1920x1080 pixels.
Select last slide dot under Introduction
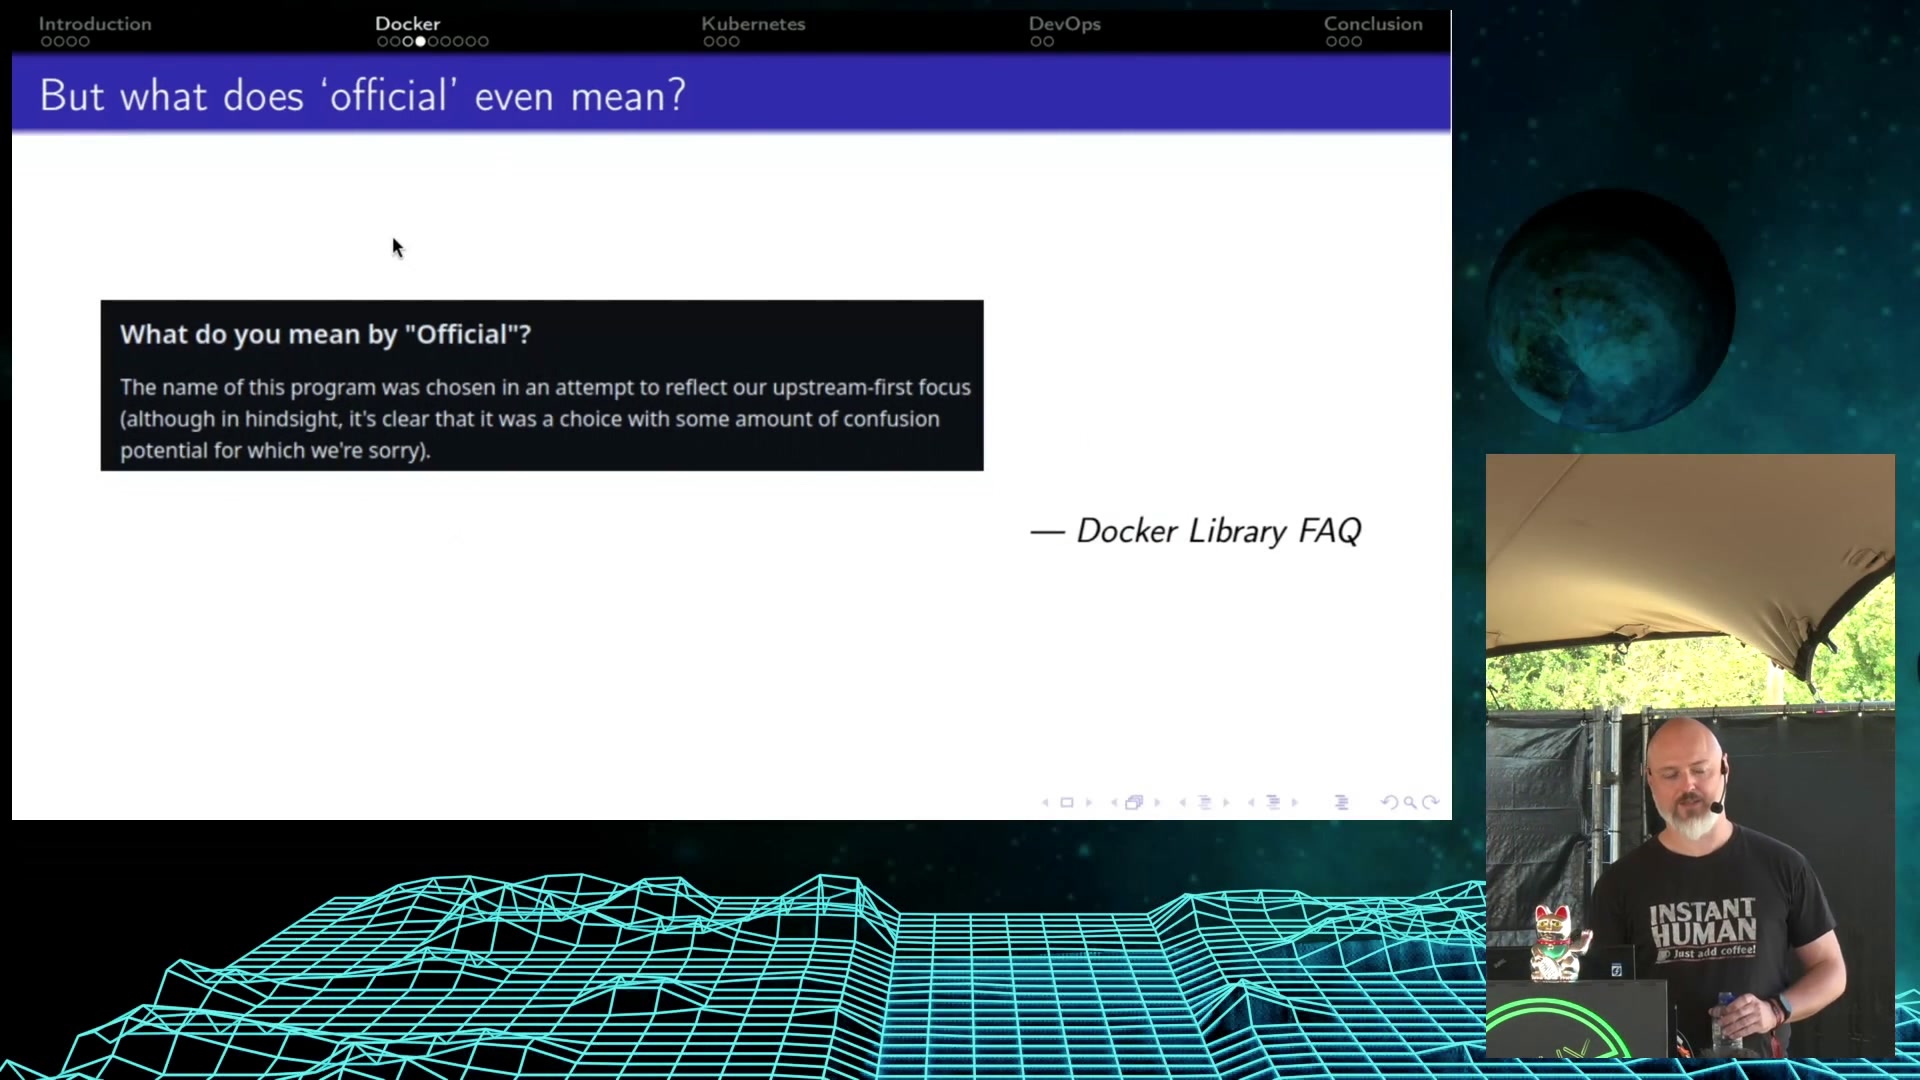[84, 42]
